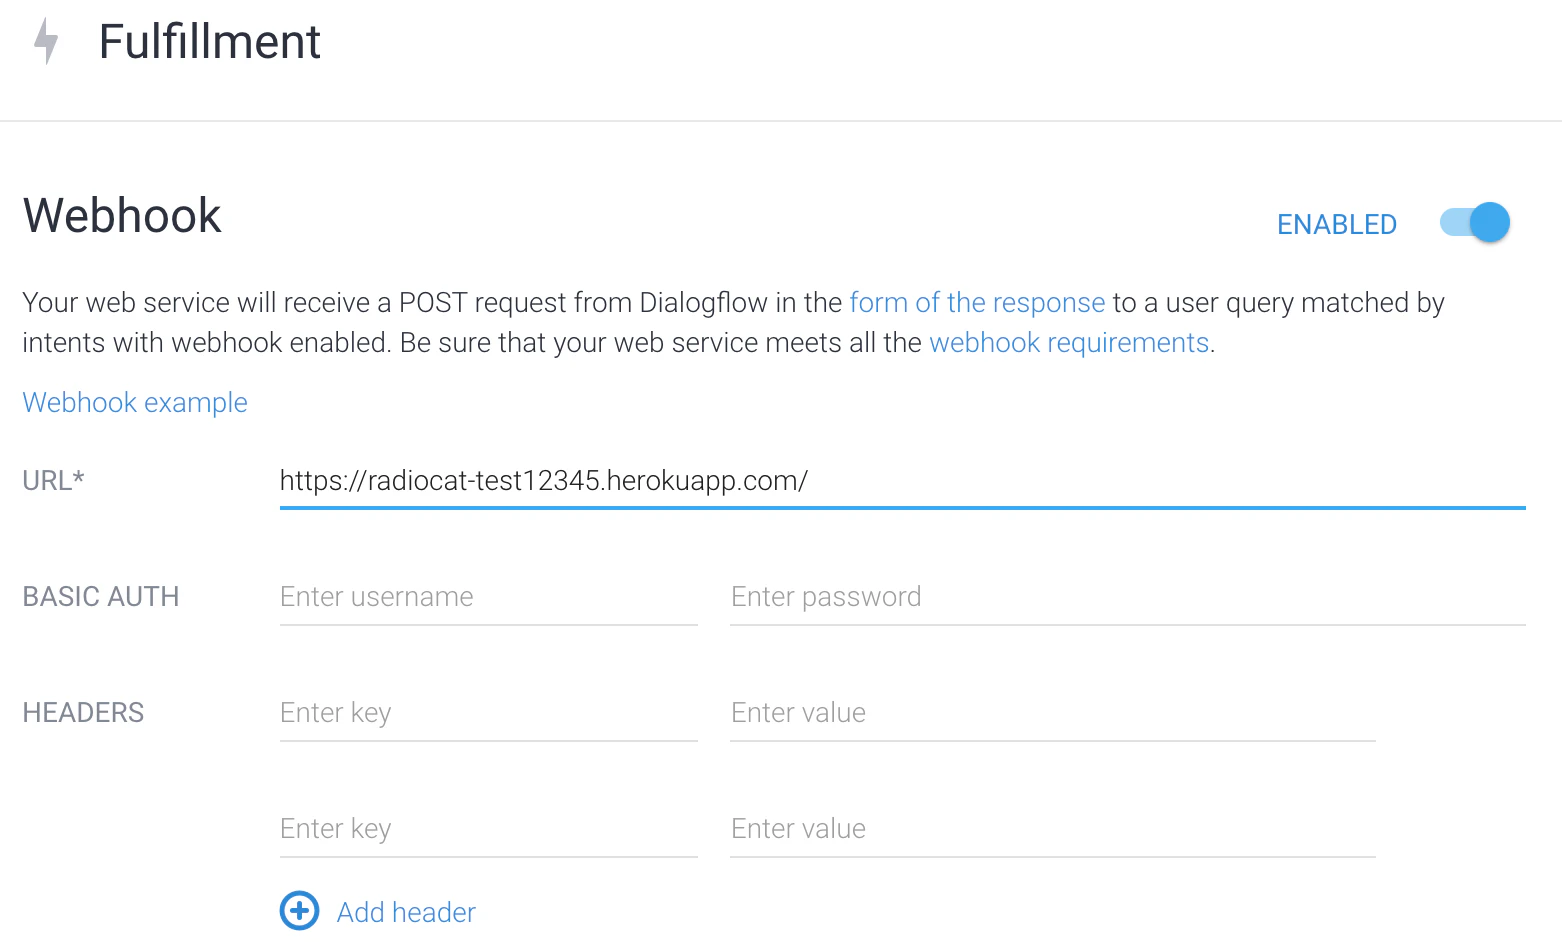Click the key field directly above Add header
1562x942 pixels.
click(488, 829)
